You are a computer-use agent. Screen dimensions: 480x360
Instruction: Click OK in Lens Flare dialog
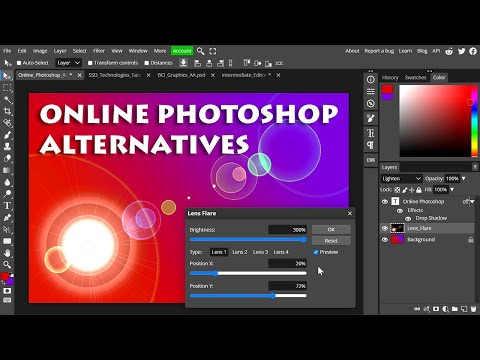tap(331, 229)
